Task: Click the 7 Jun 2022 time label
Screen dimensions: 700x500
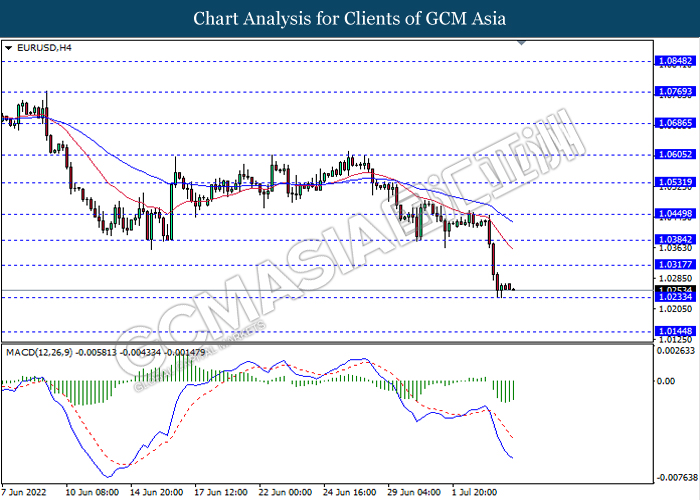Action: click(x=24, y=492)
